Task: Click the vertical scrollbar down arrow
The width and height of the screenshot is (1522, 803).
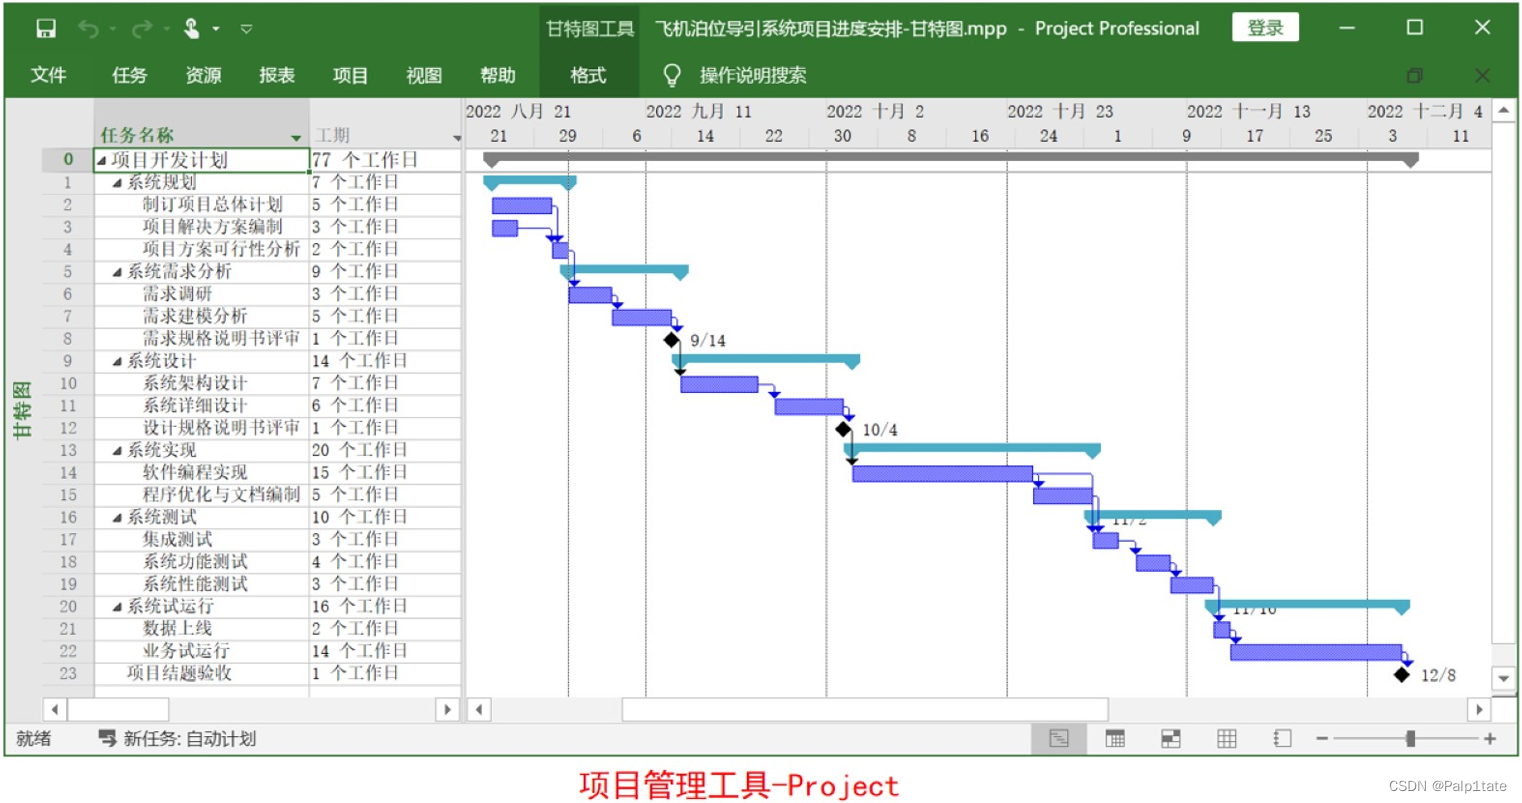Action: coord(1504,678)
